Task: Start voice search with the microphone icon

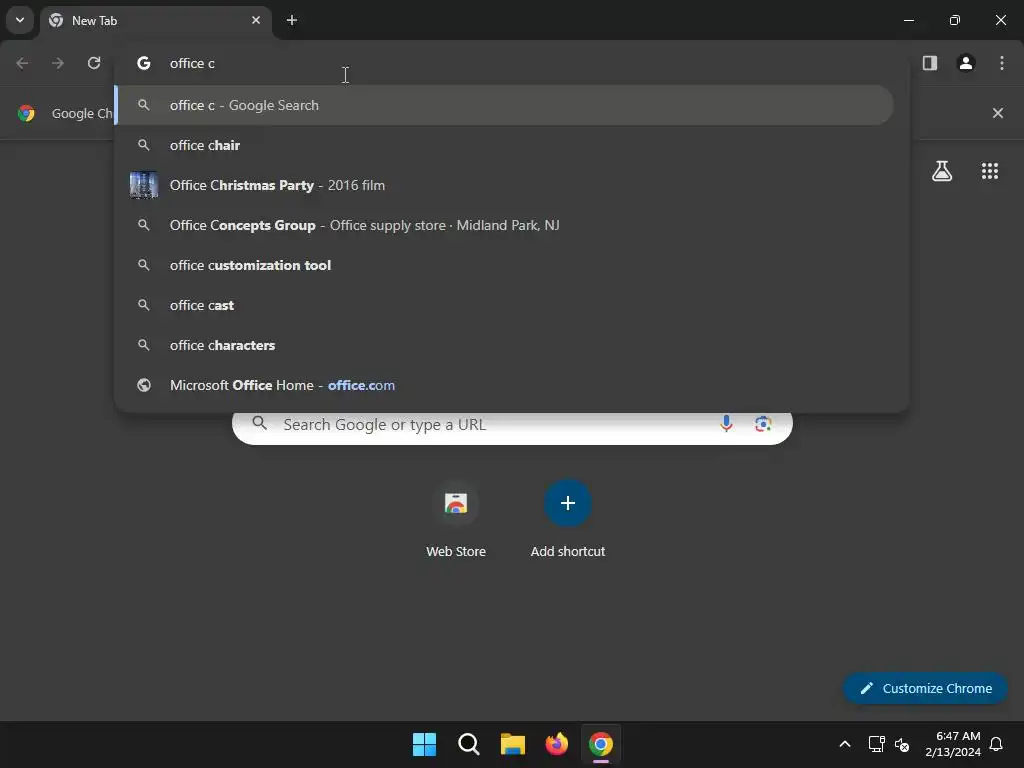Action: pos(726,424)
